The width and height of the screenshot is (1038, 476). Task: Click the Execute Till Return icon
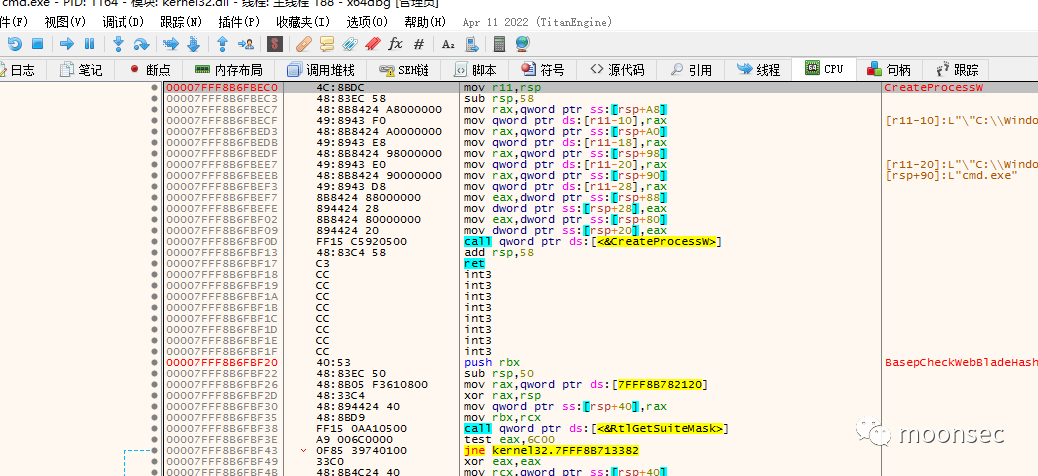point(222,44)
